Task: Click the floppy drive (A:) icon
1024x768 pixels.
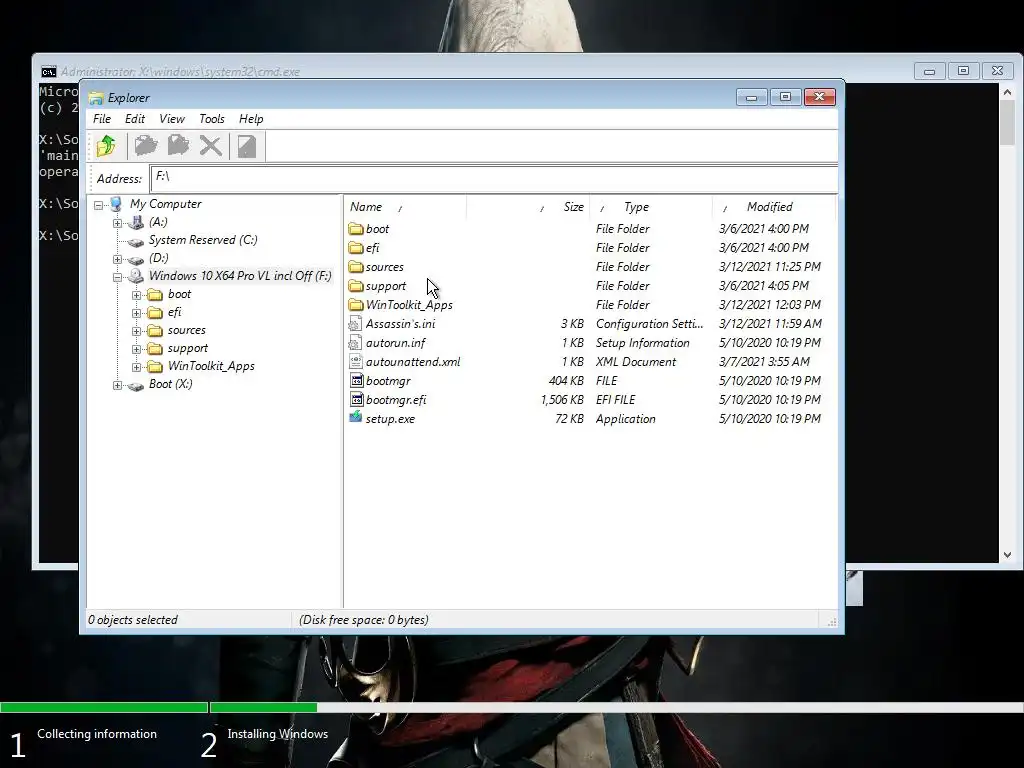Action: click(x=136, y=222)
